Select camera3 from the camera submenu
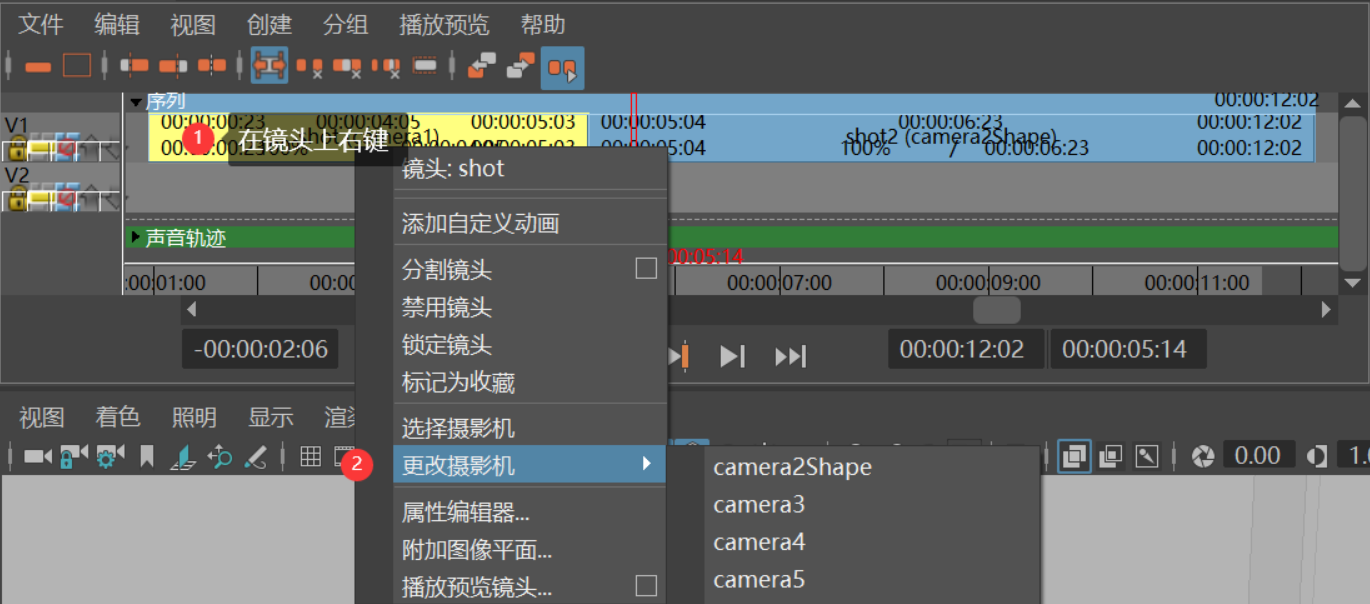 [x=760, y=503]
